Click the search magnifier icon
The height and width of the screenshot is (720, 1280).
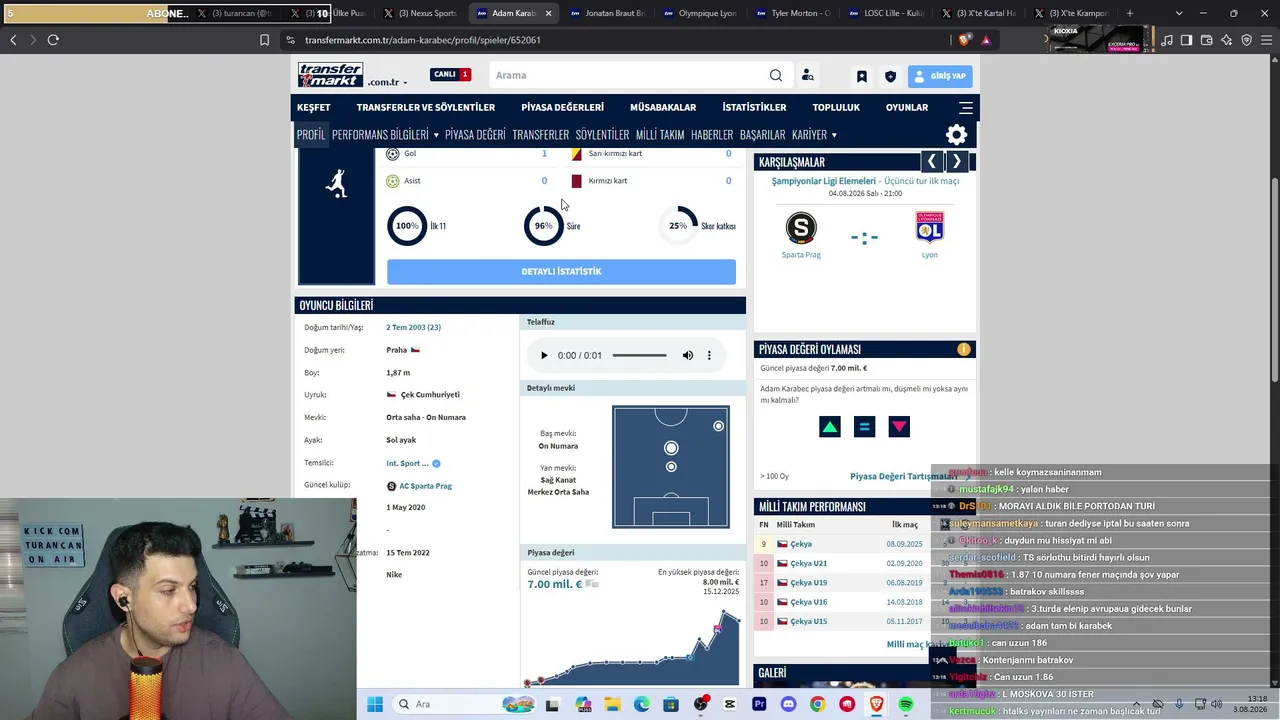click(776, 75)
